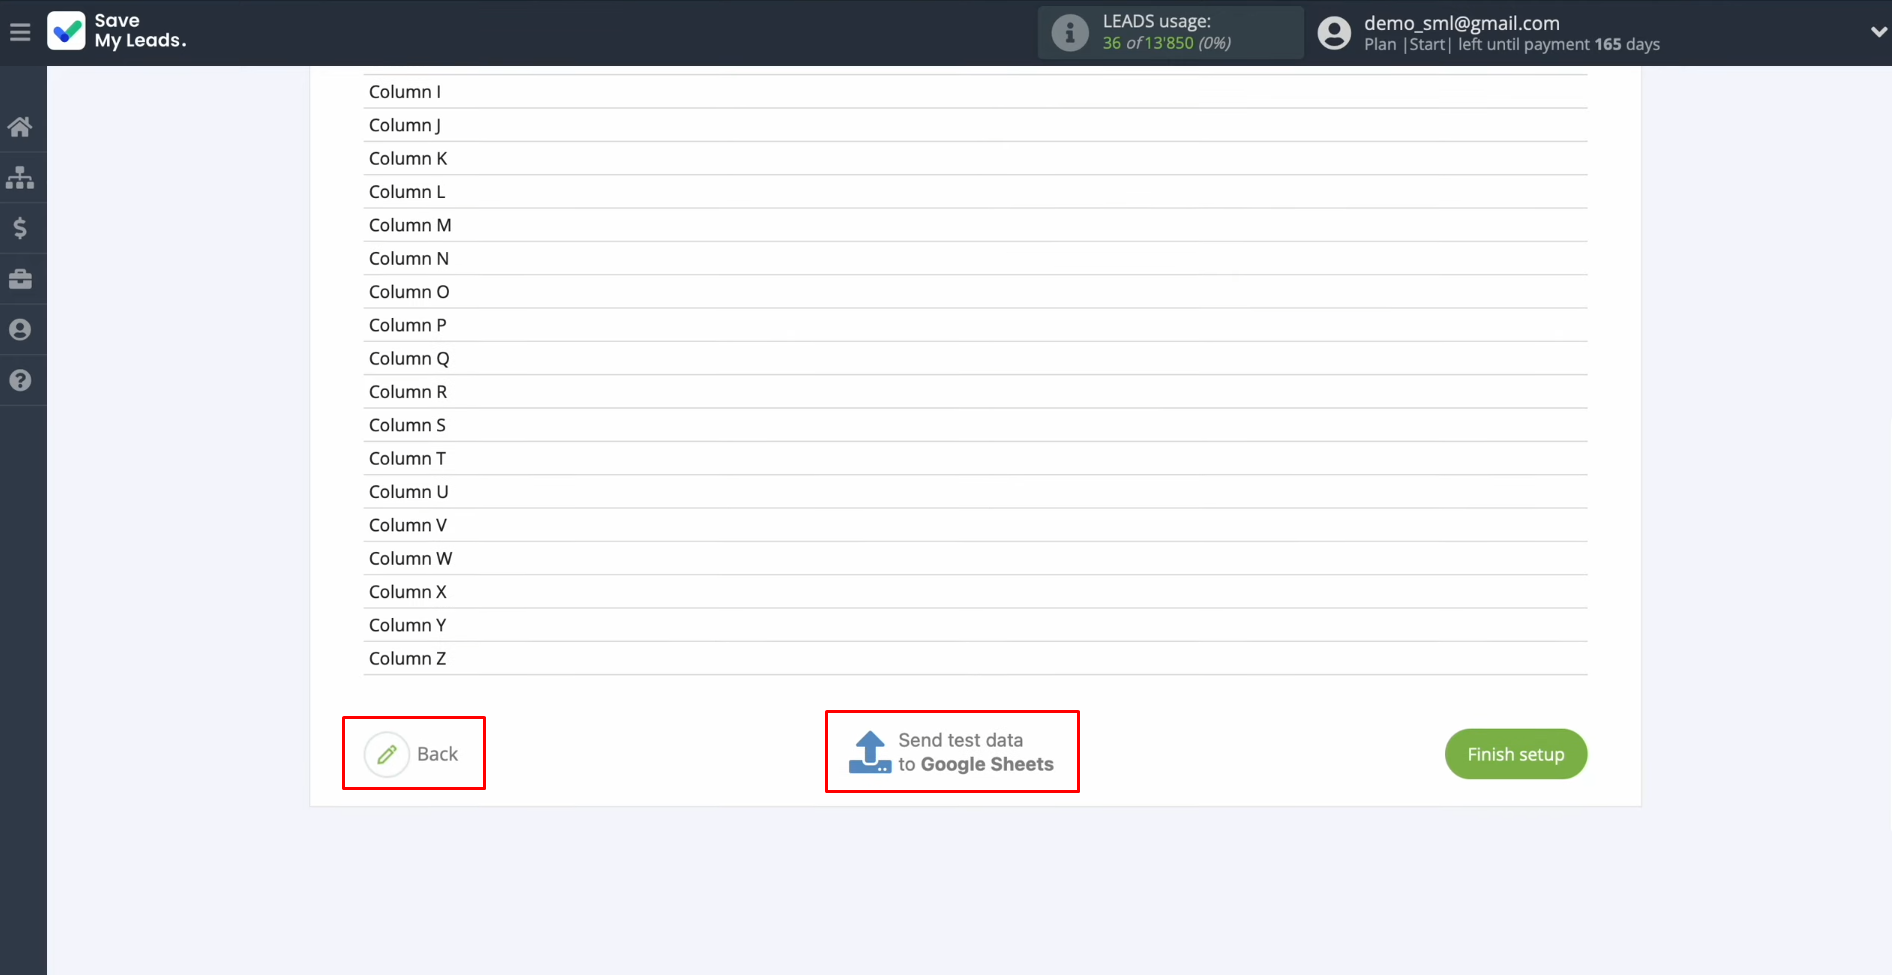Viewport: 1892px width, 975px height.
Task: Click the user avatar icon
Action: click(1334, 33)
